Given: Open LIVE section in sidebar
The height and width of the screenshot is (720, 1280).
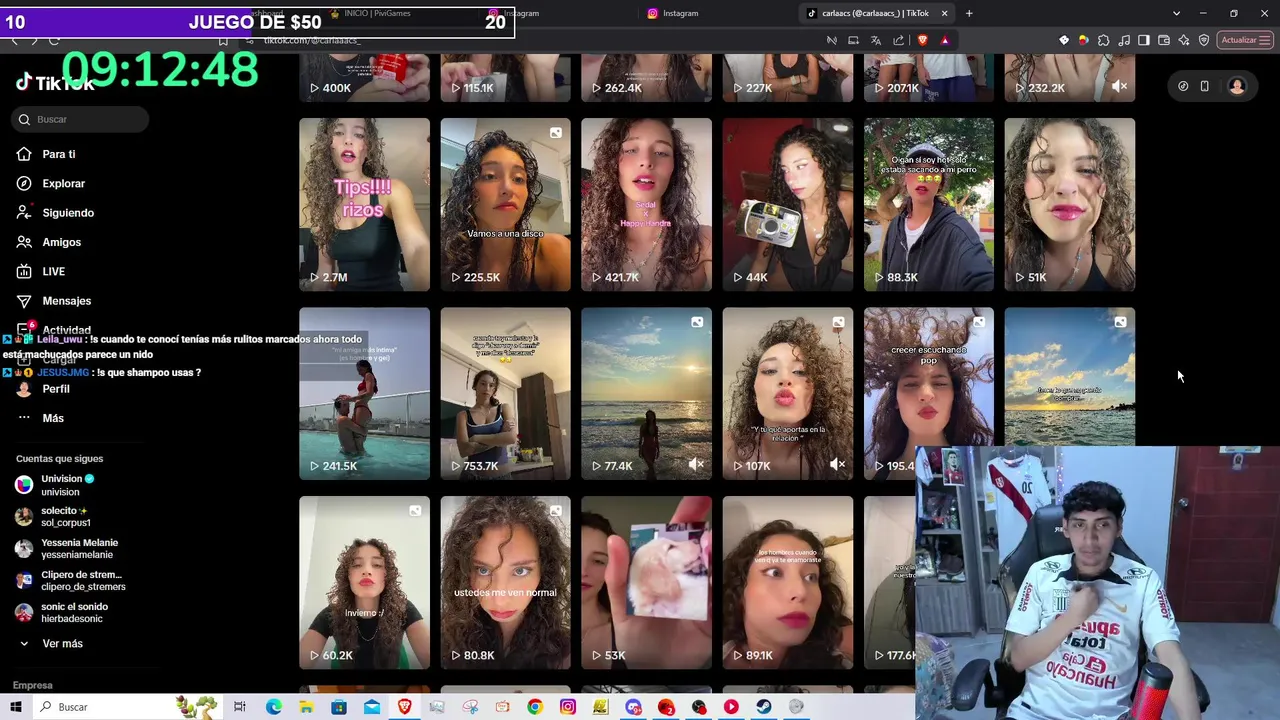Looking at the screenshot, I should (x=41, y=271).
